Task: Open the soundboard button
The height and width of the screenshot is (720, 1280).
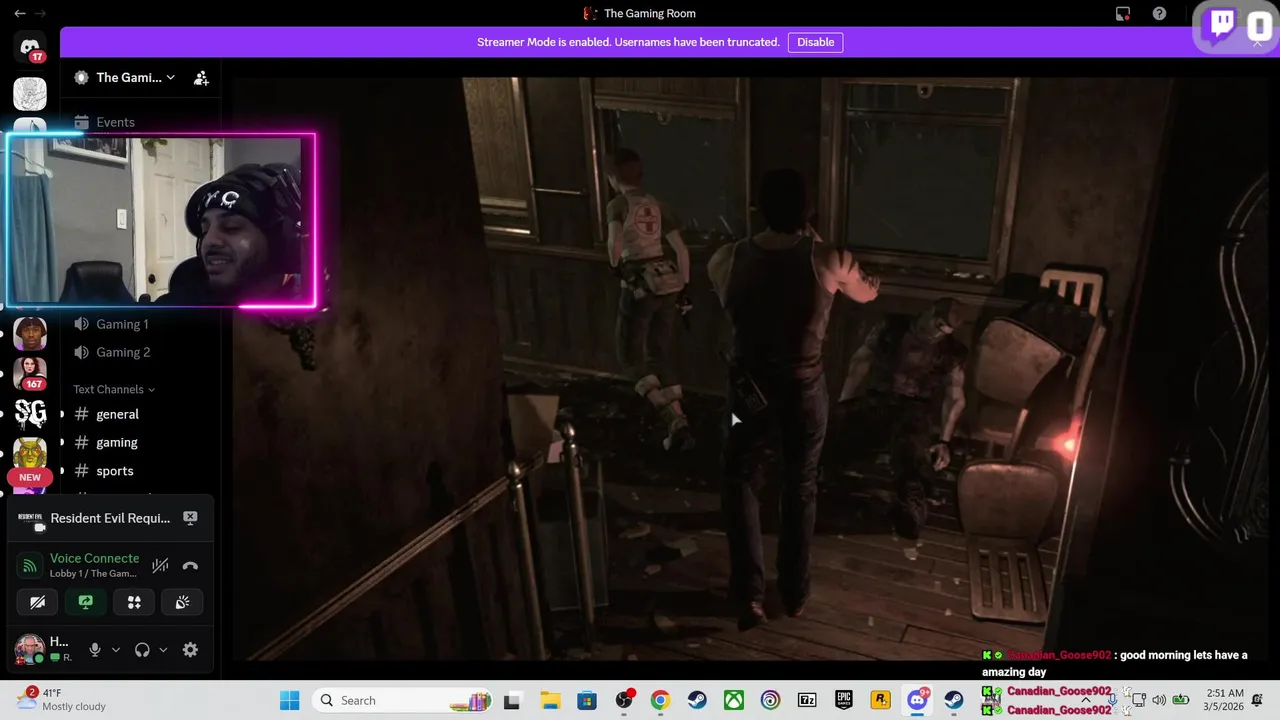Action: (x=182, y=602)
